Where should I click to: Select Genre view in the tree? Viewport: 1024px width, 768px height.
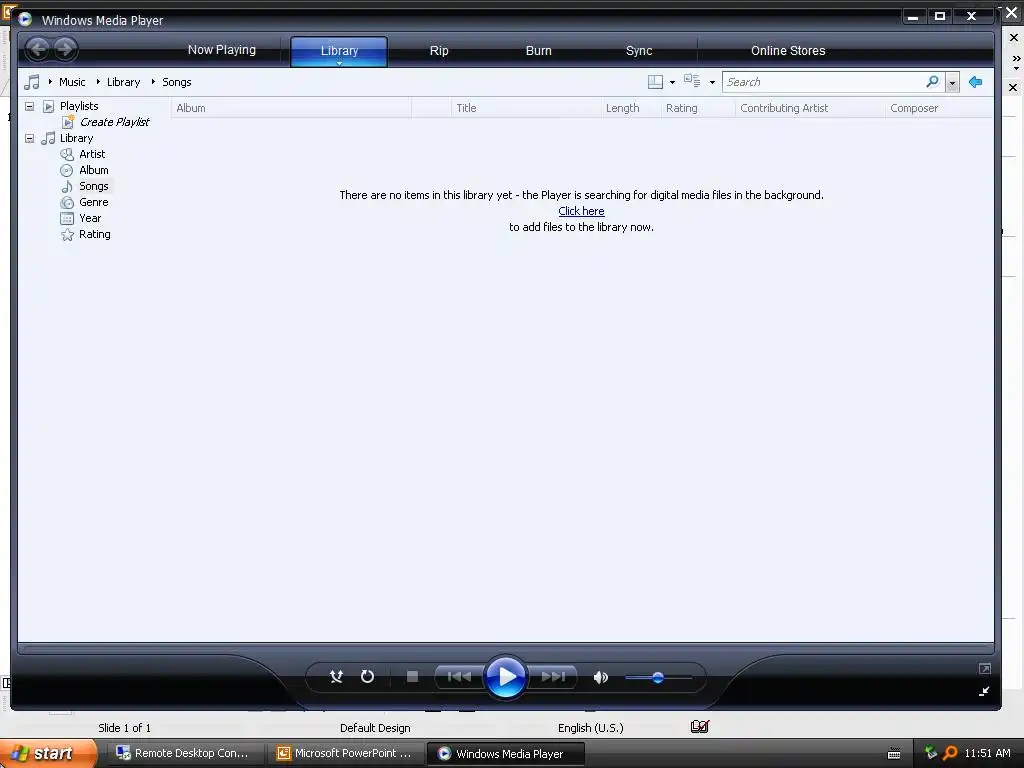coord(93,202)
